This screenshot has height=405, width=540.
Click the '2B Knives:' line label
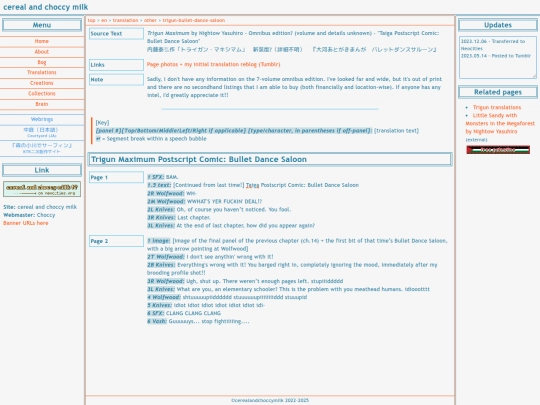(161, 265)
